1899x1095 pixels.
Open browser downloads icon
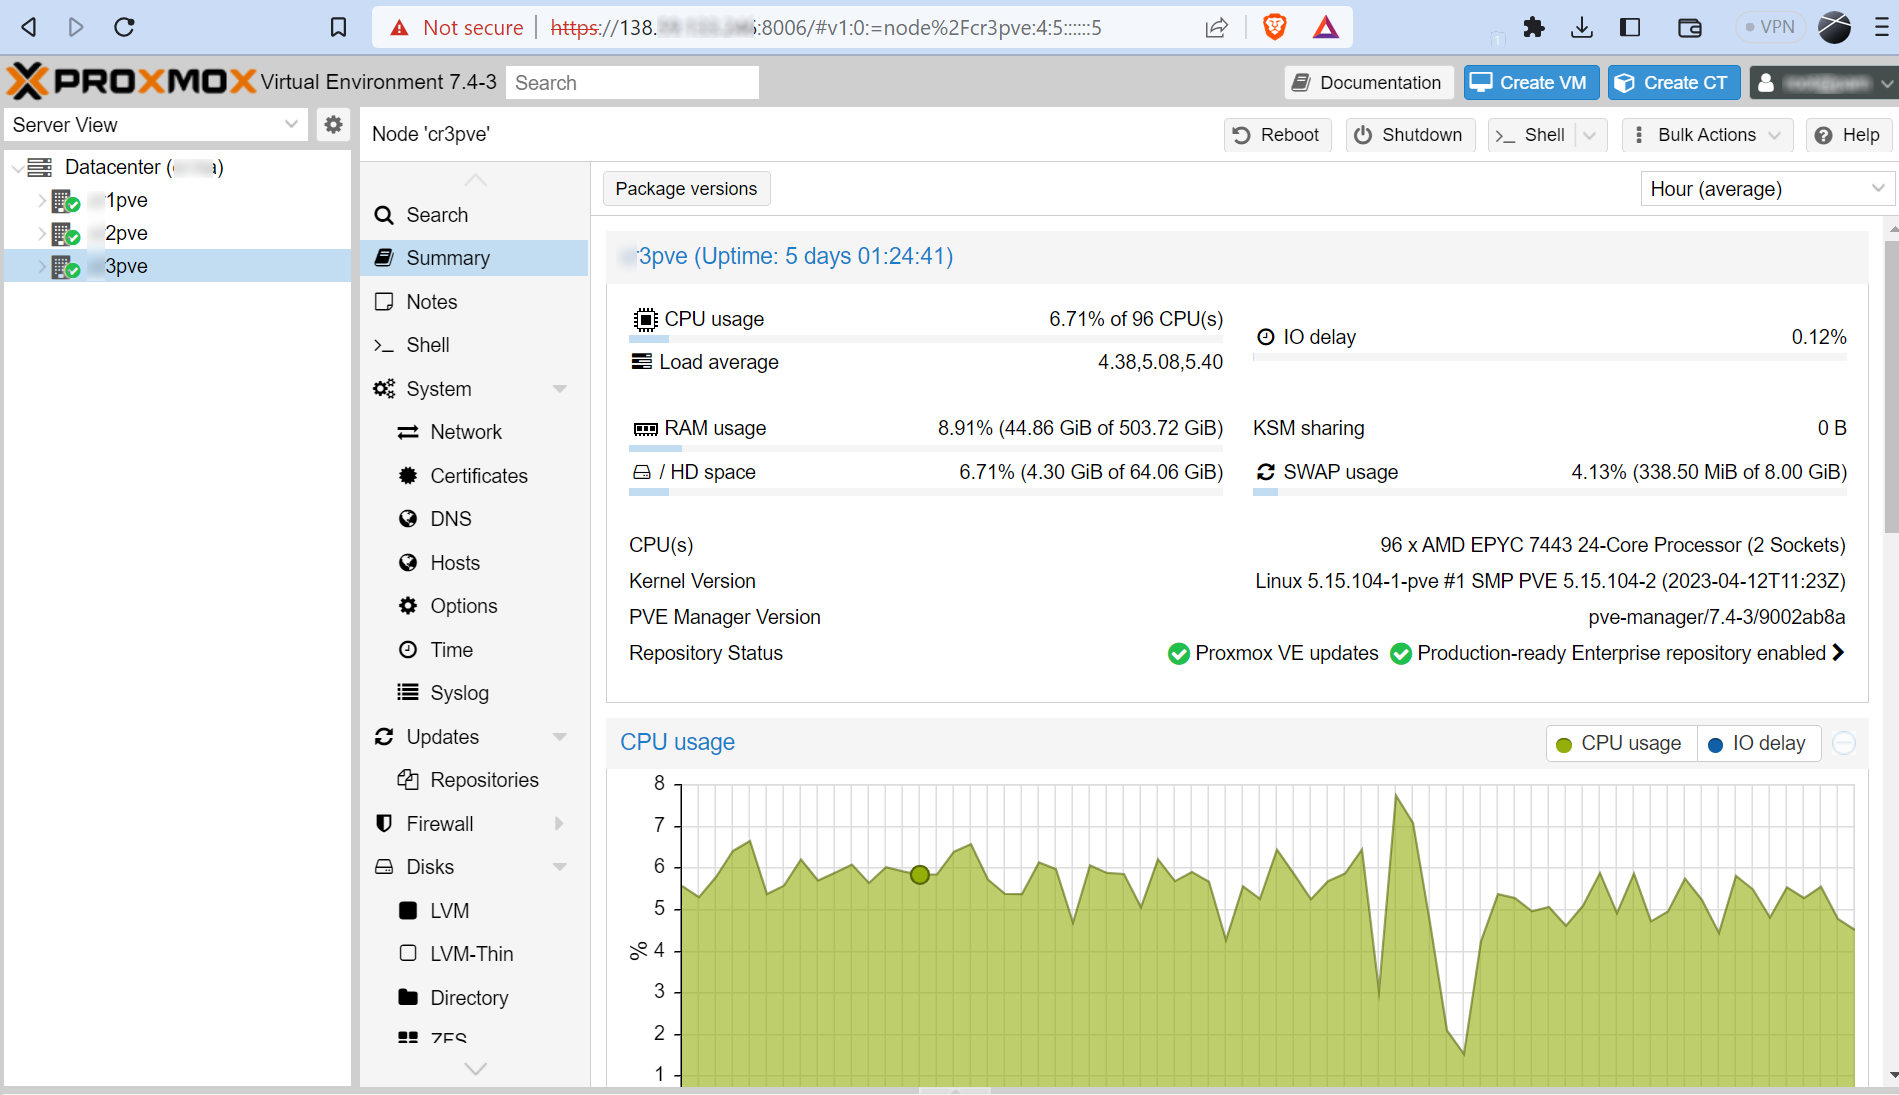1581,27
